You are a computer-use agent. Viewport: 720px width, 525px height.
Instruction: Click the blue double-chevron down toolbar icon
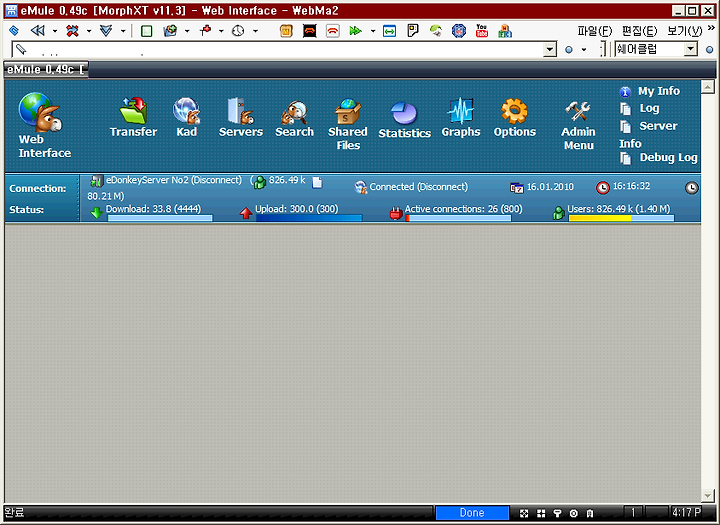(x=106, y=31)
